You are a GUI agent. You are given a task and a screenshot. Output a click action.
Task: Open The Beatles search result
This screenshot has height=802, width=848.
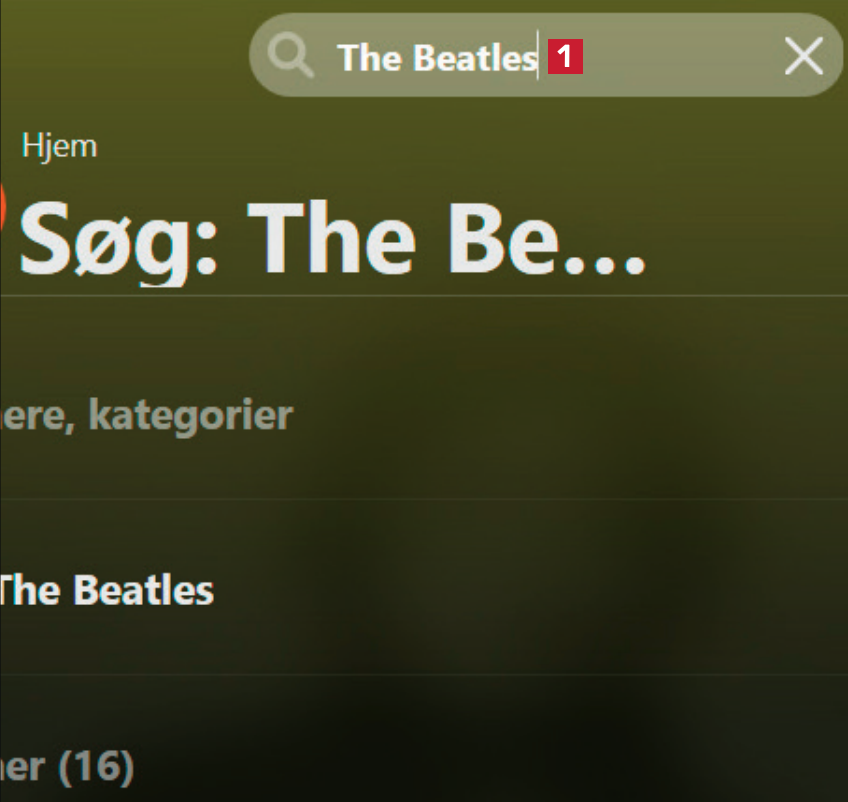tap(105, 590)
